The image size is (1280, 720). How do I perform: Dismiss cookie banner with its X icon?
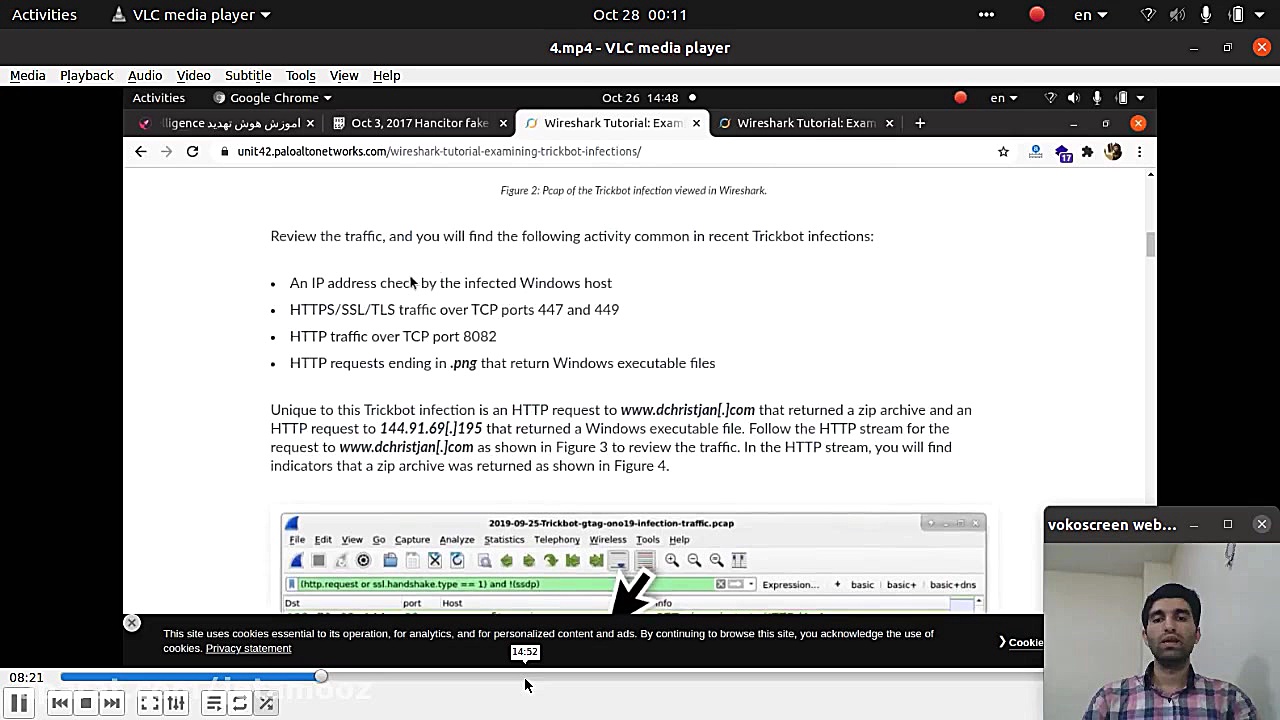coord(131,623)
